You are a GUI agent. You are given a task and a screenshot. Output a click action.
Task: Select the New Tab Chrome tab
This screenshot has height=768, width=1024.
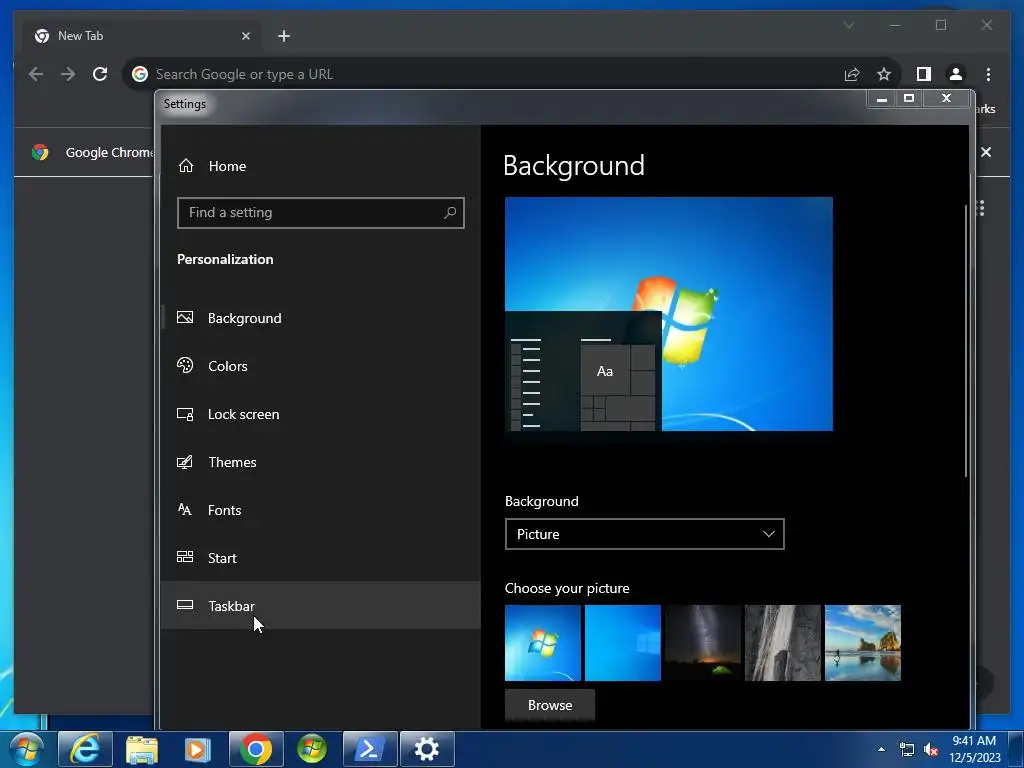click(142, 36)
